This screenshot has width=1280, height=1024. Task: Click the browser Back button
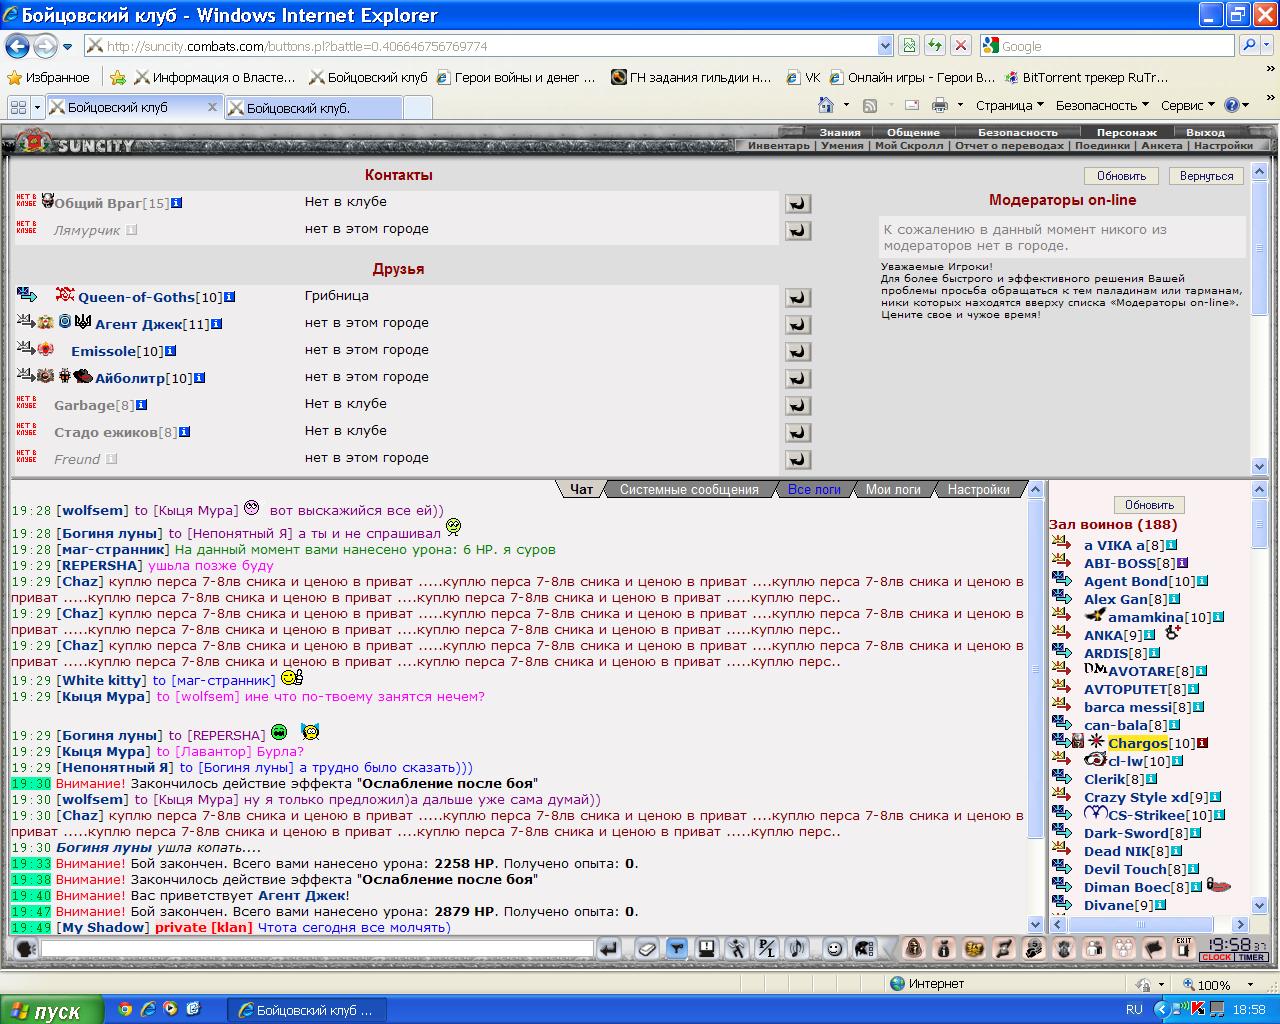coord(18,46)
